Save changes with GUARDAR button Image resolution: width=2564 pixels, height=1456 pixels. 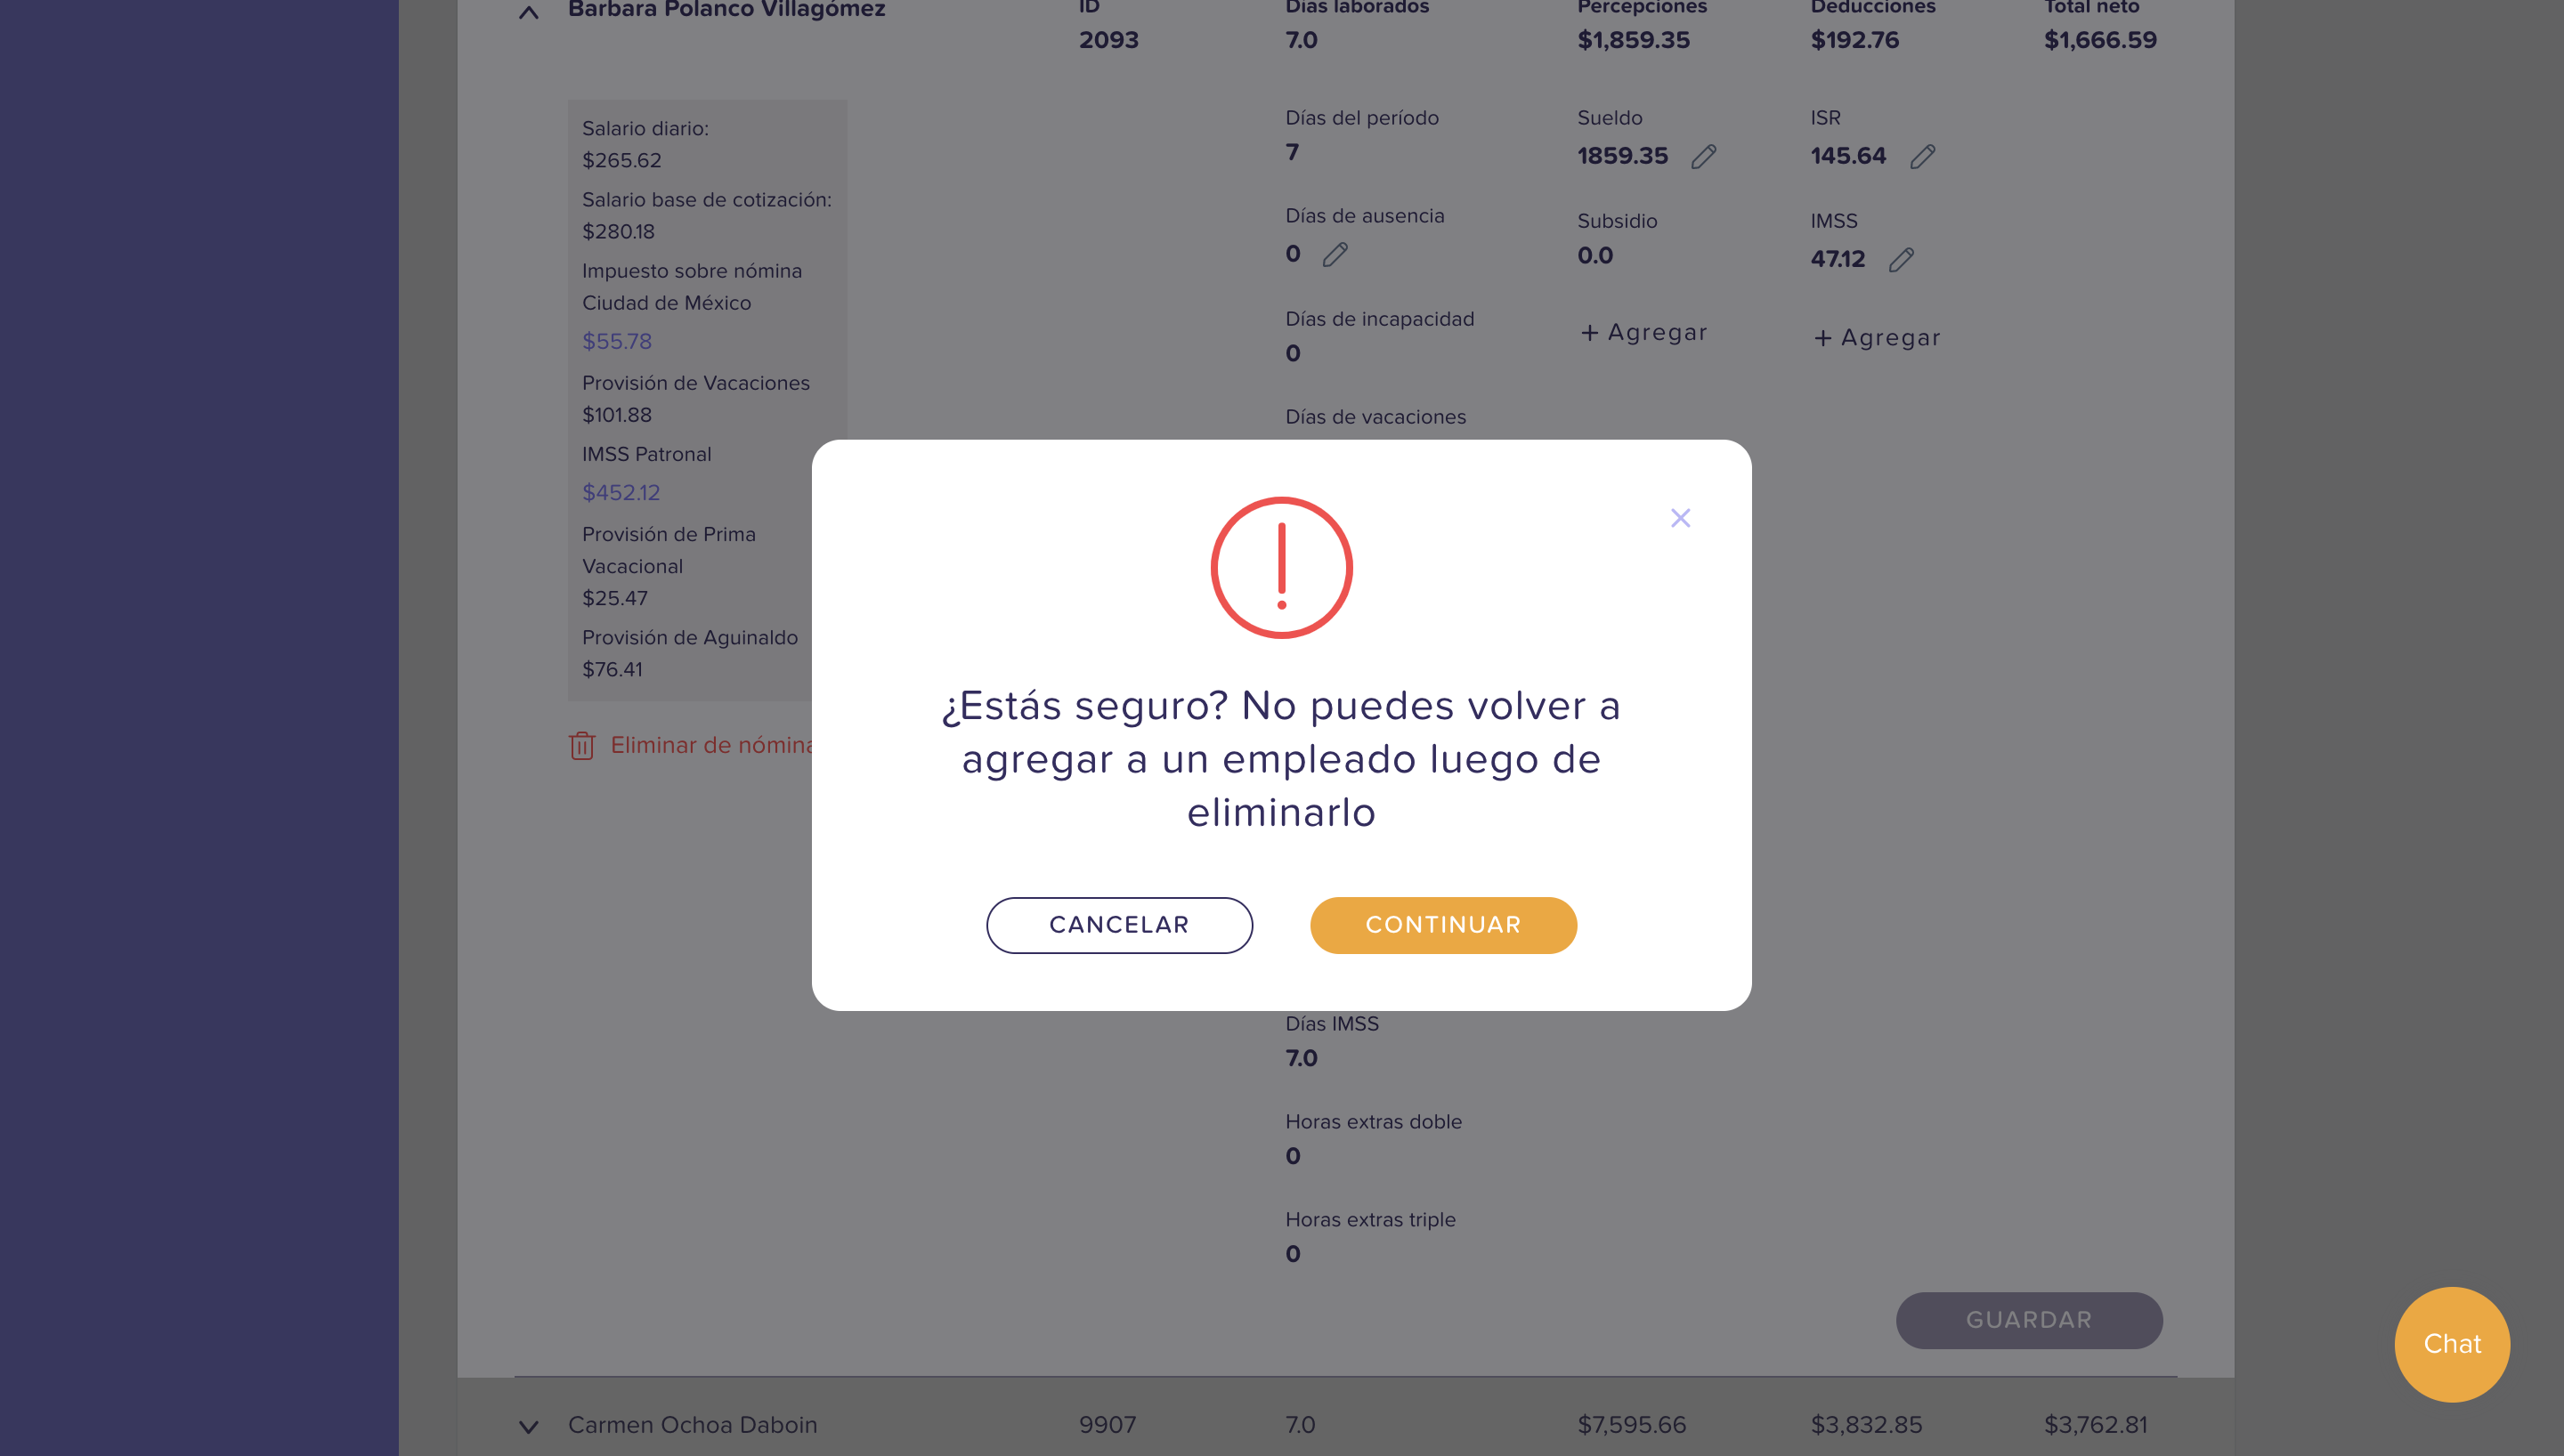click(2029, 1320)
